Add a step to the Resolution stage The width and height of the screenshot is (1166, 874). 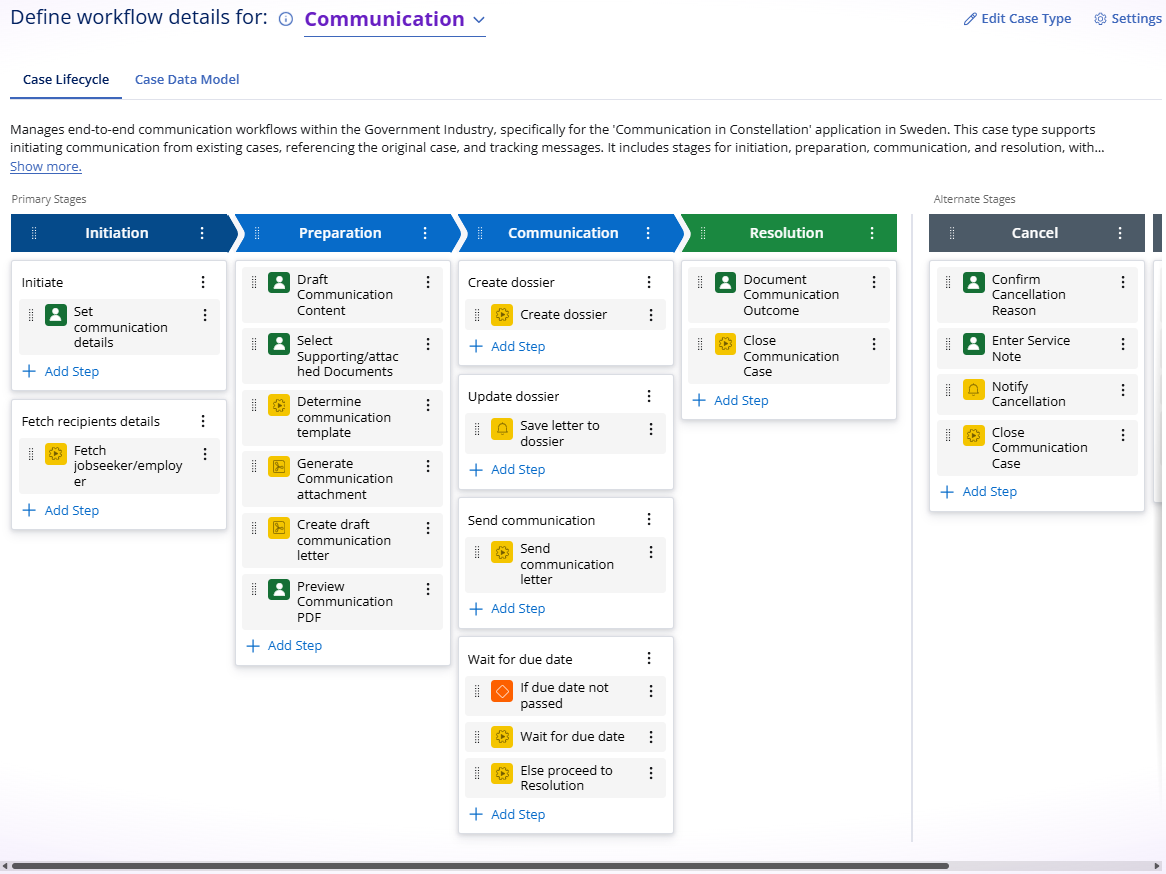[730, 400]
